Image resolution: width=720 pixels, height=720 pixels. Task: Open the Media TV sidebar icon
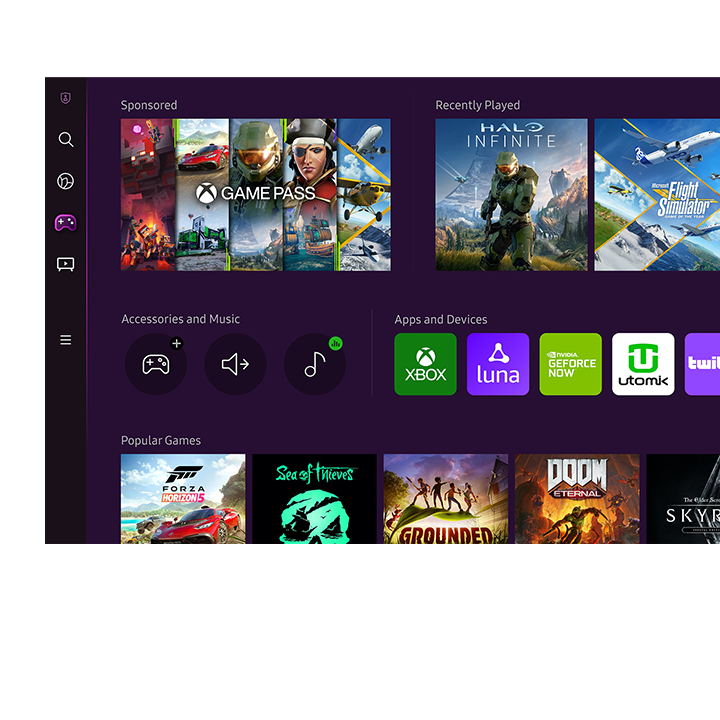click(x=66, y=264)
